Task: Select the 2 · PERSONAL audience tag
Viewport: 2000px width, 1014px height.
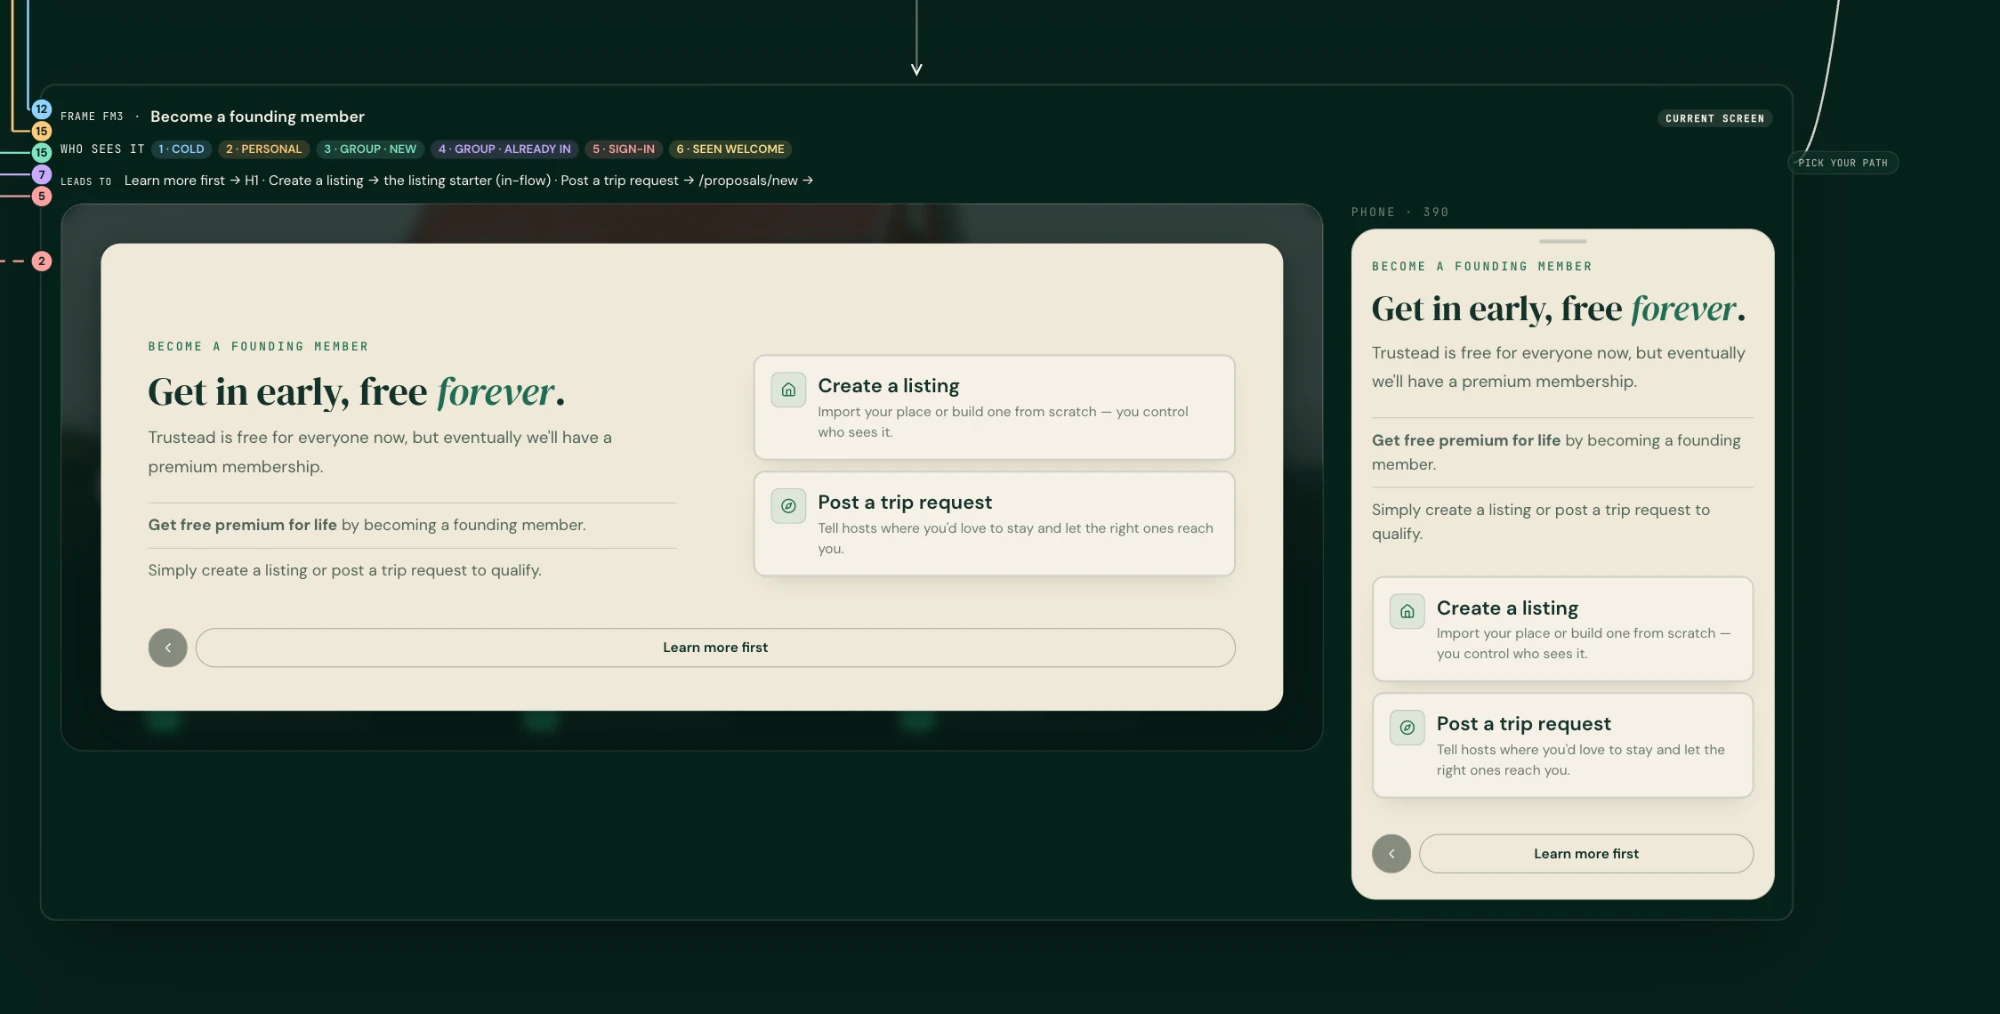Action: [x=264, y=149]
